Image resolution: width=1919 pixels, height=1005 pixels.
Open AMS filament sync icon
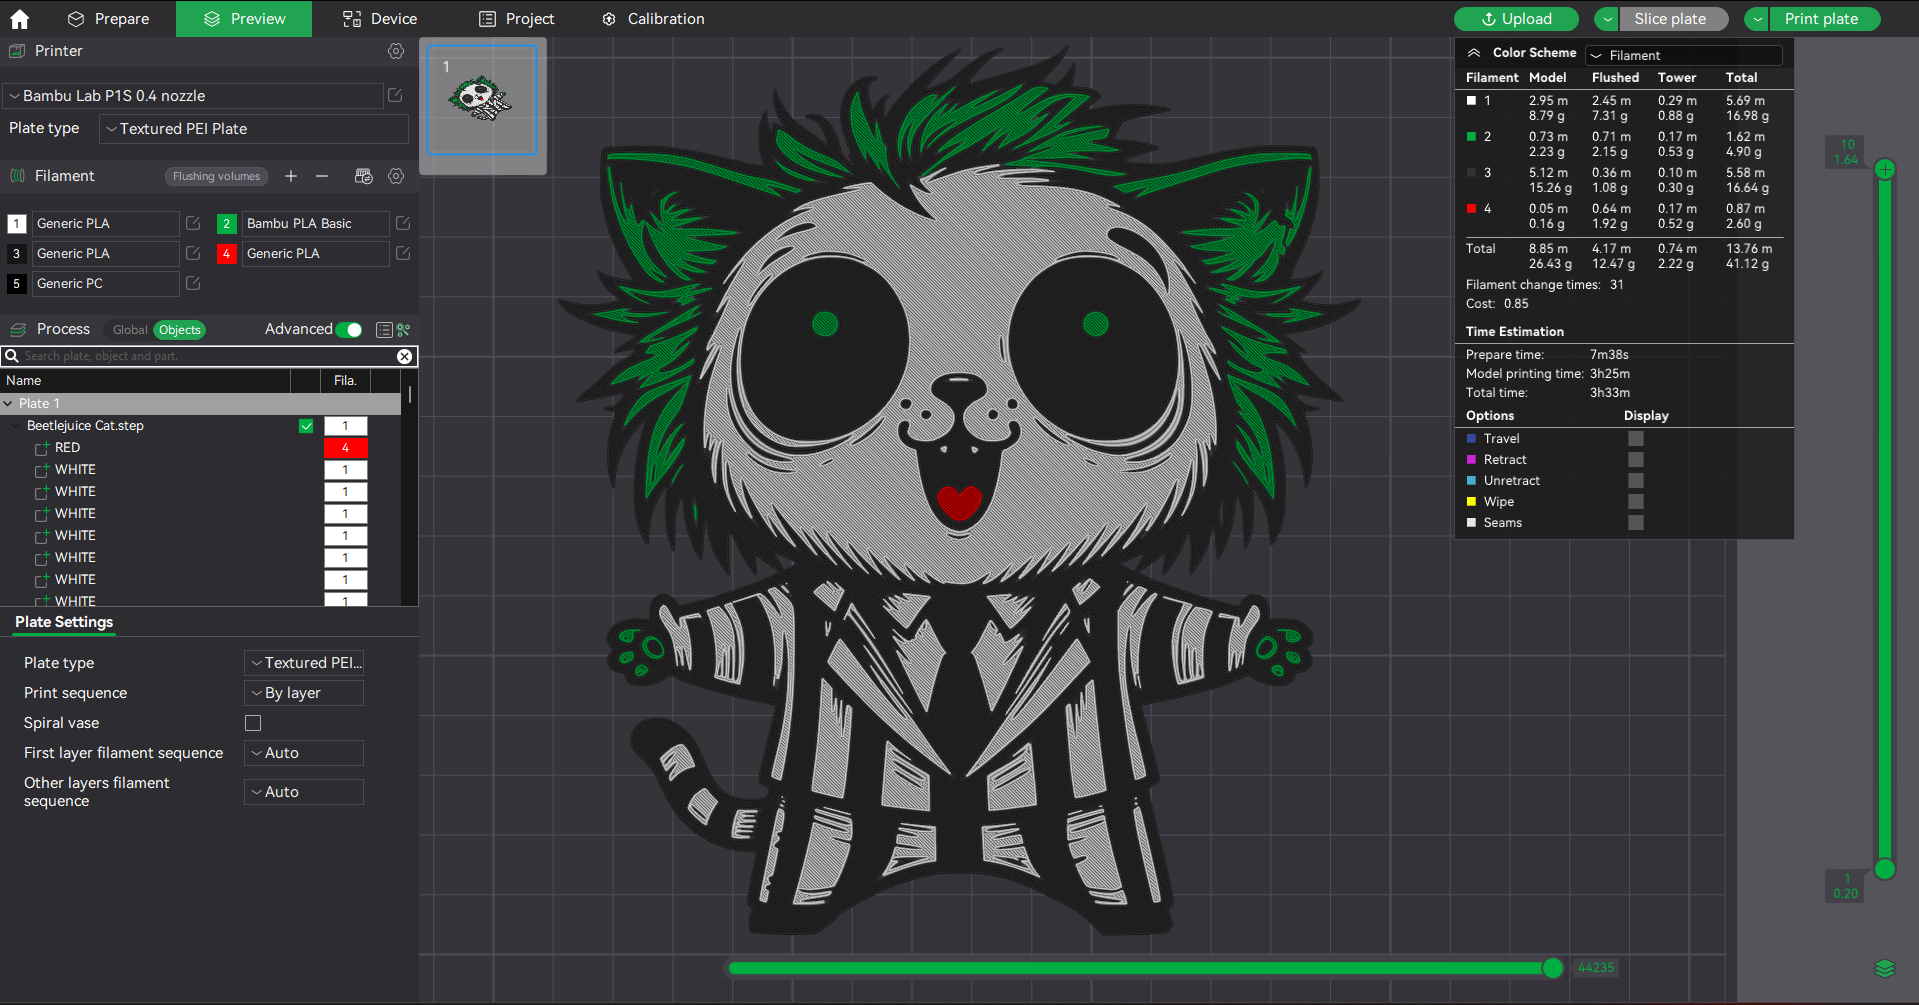tap(364, 176)
